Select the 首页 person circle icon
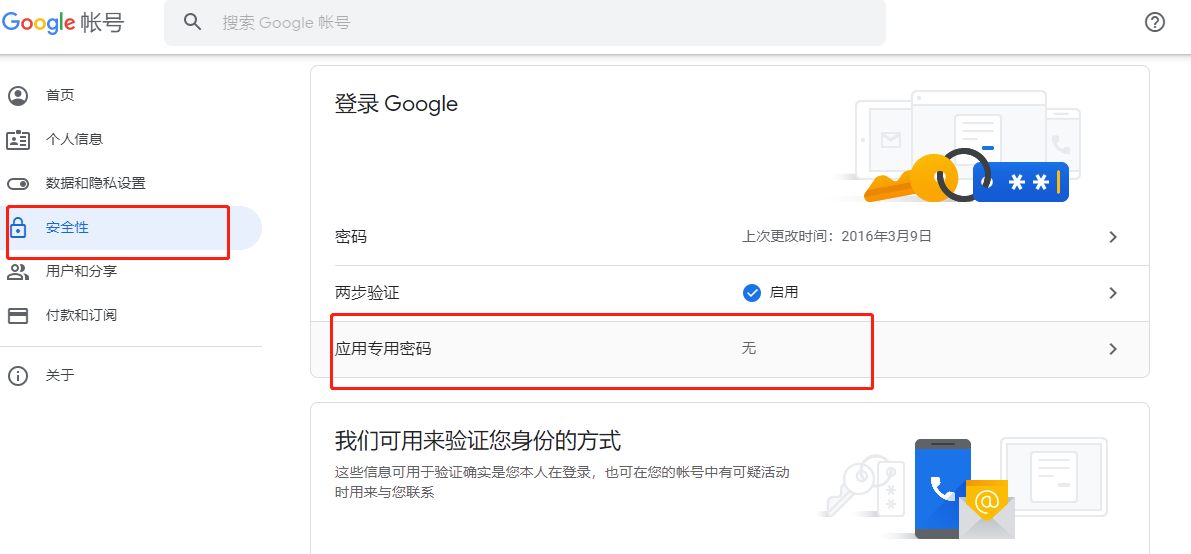 [x=17, y=96]
